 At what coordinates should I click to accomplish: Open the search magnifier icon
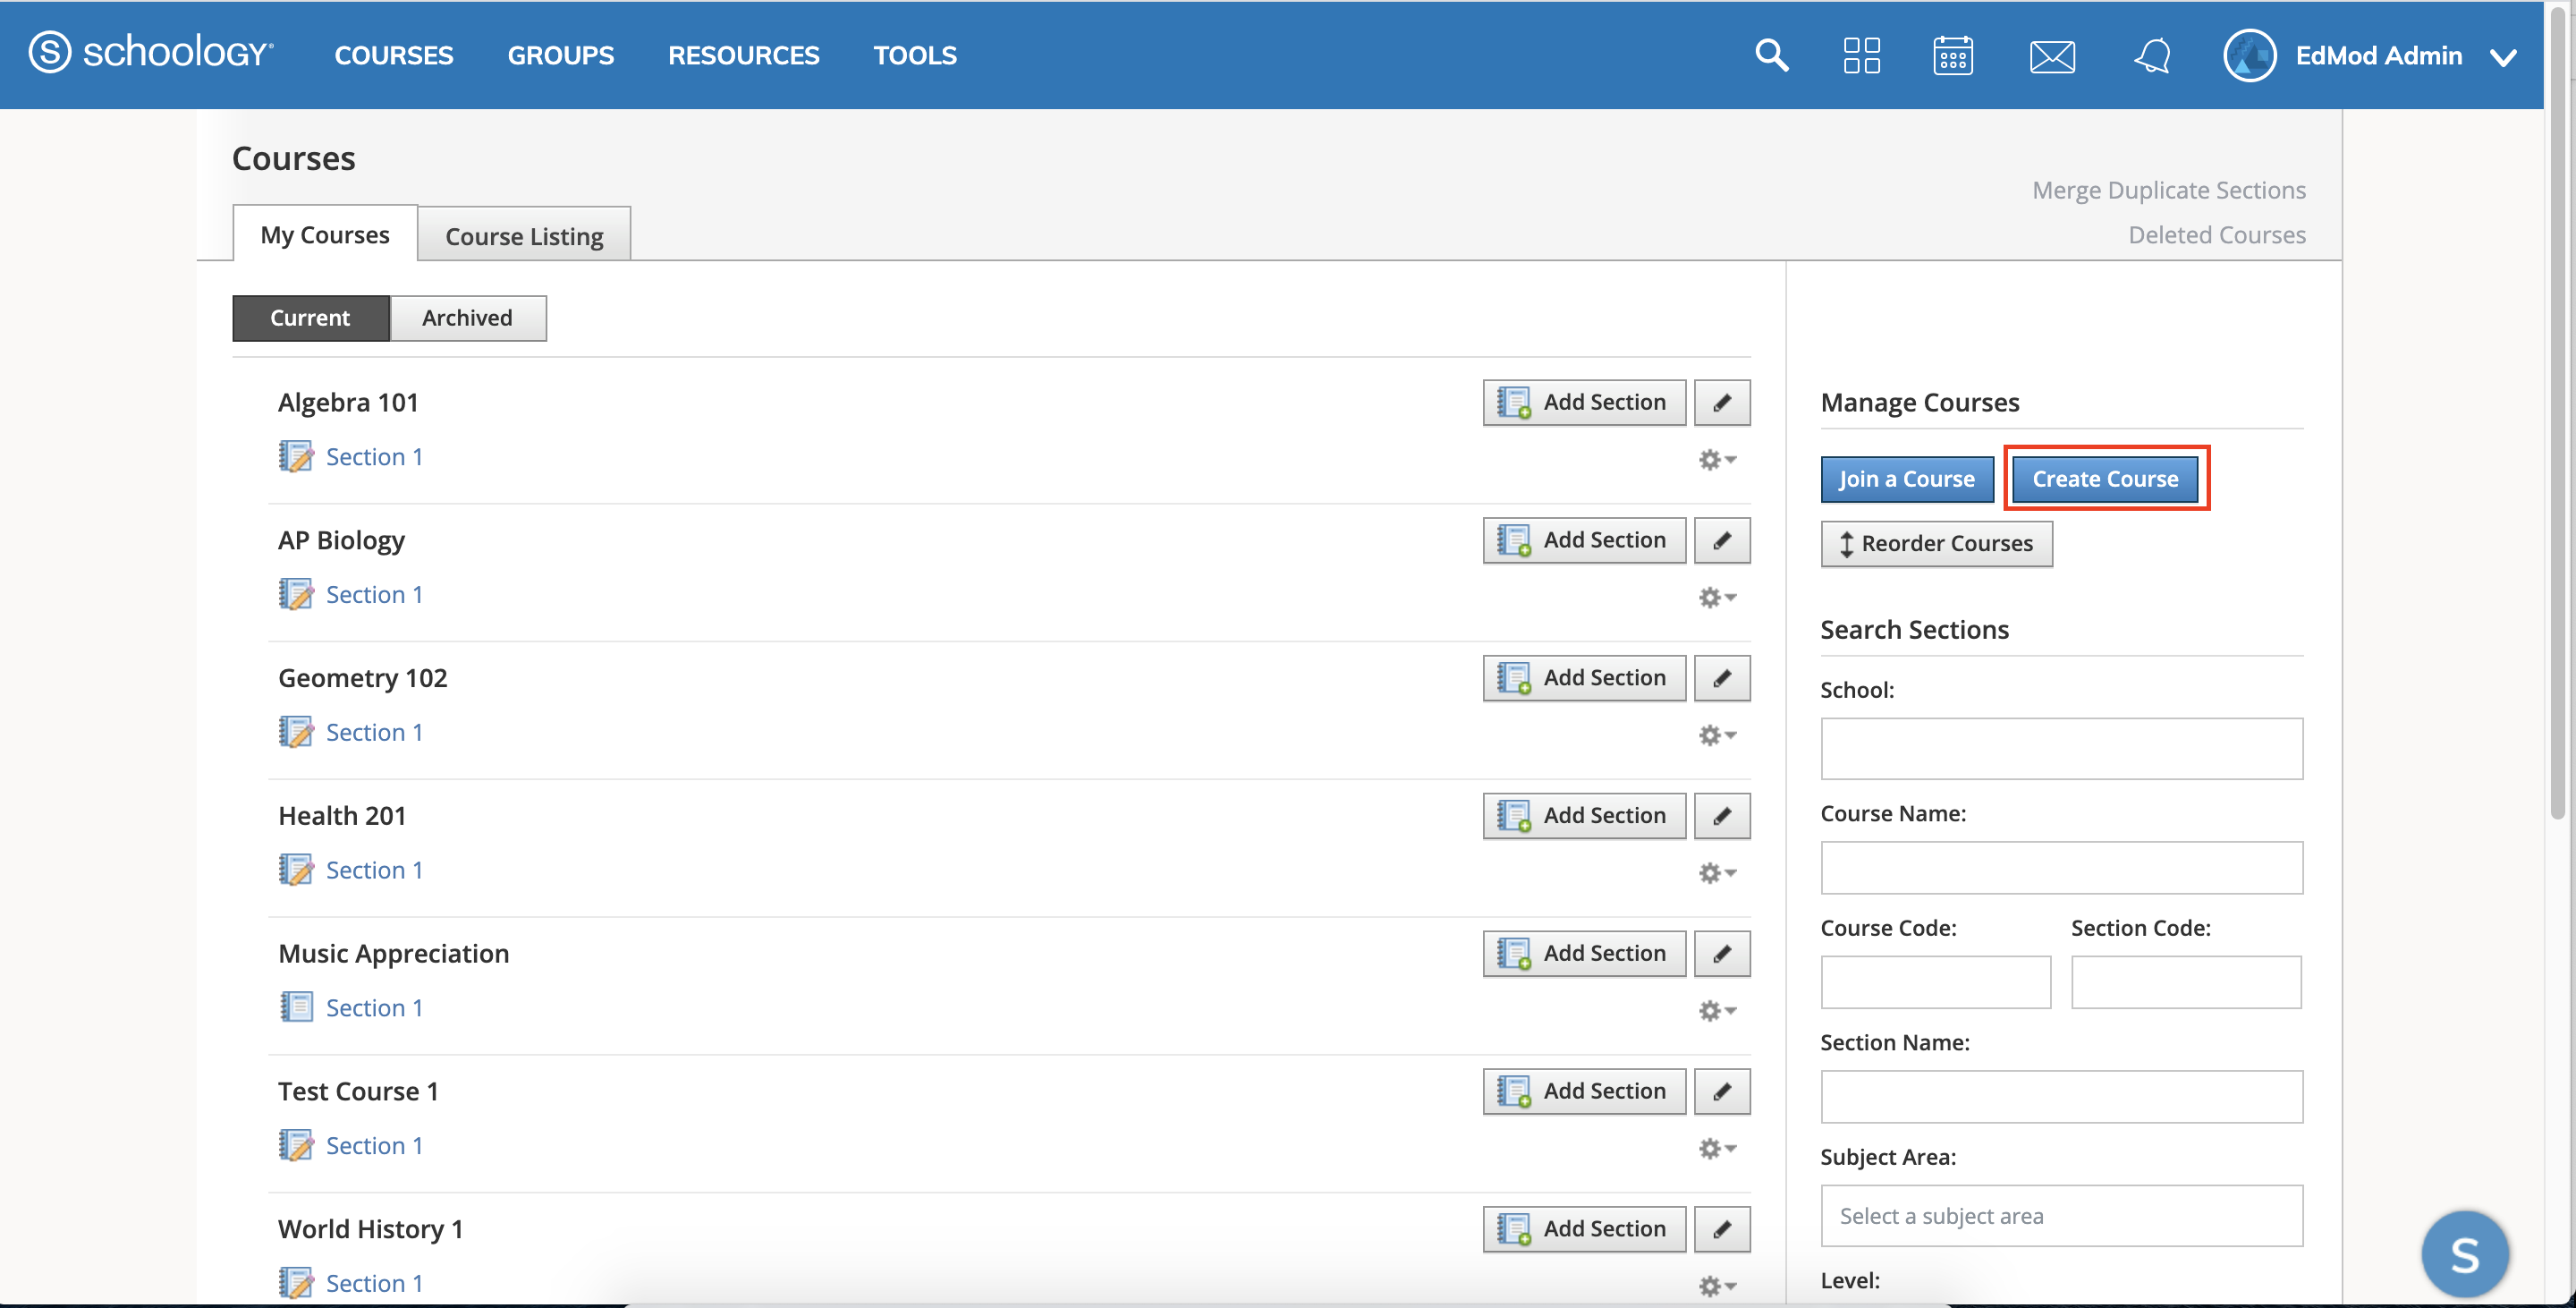[x=1771, y=55]
